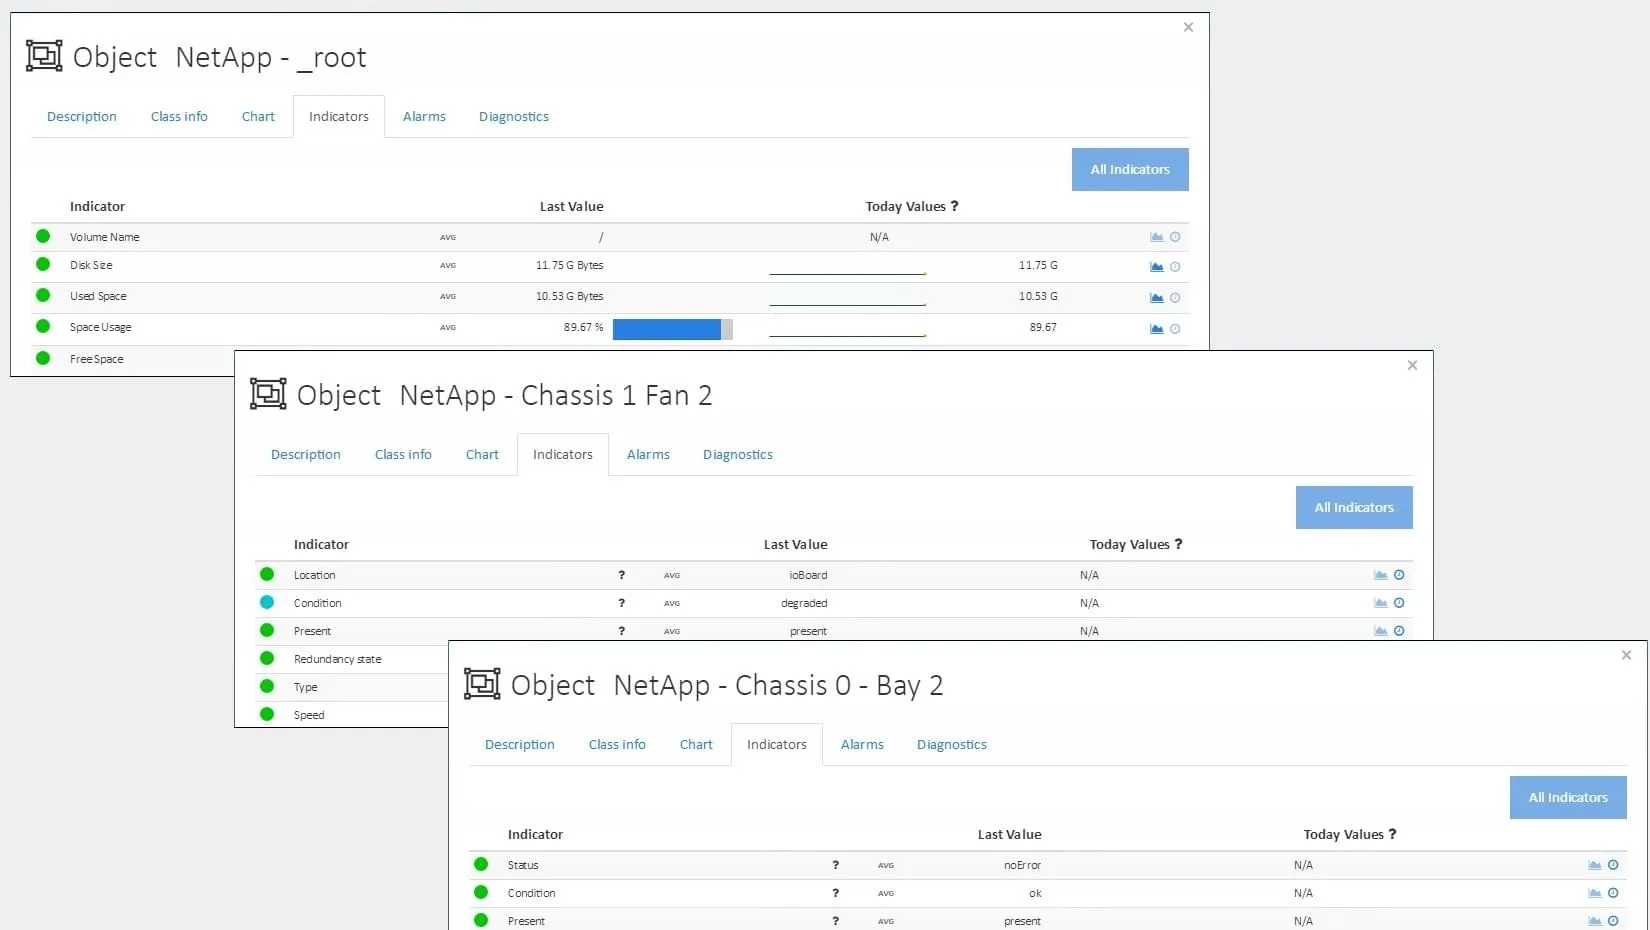This screenshot has height=930, width=1650.
Task: Open the chart icon for the Volume Name row
Action: tap(1156, 237)
